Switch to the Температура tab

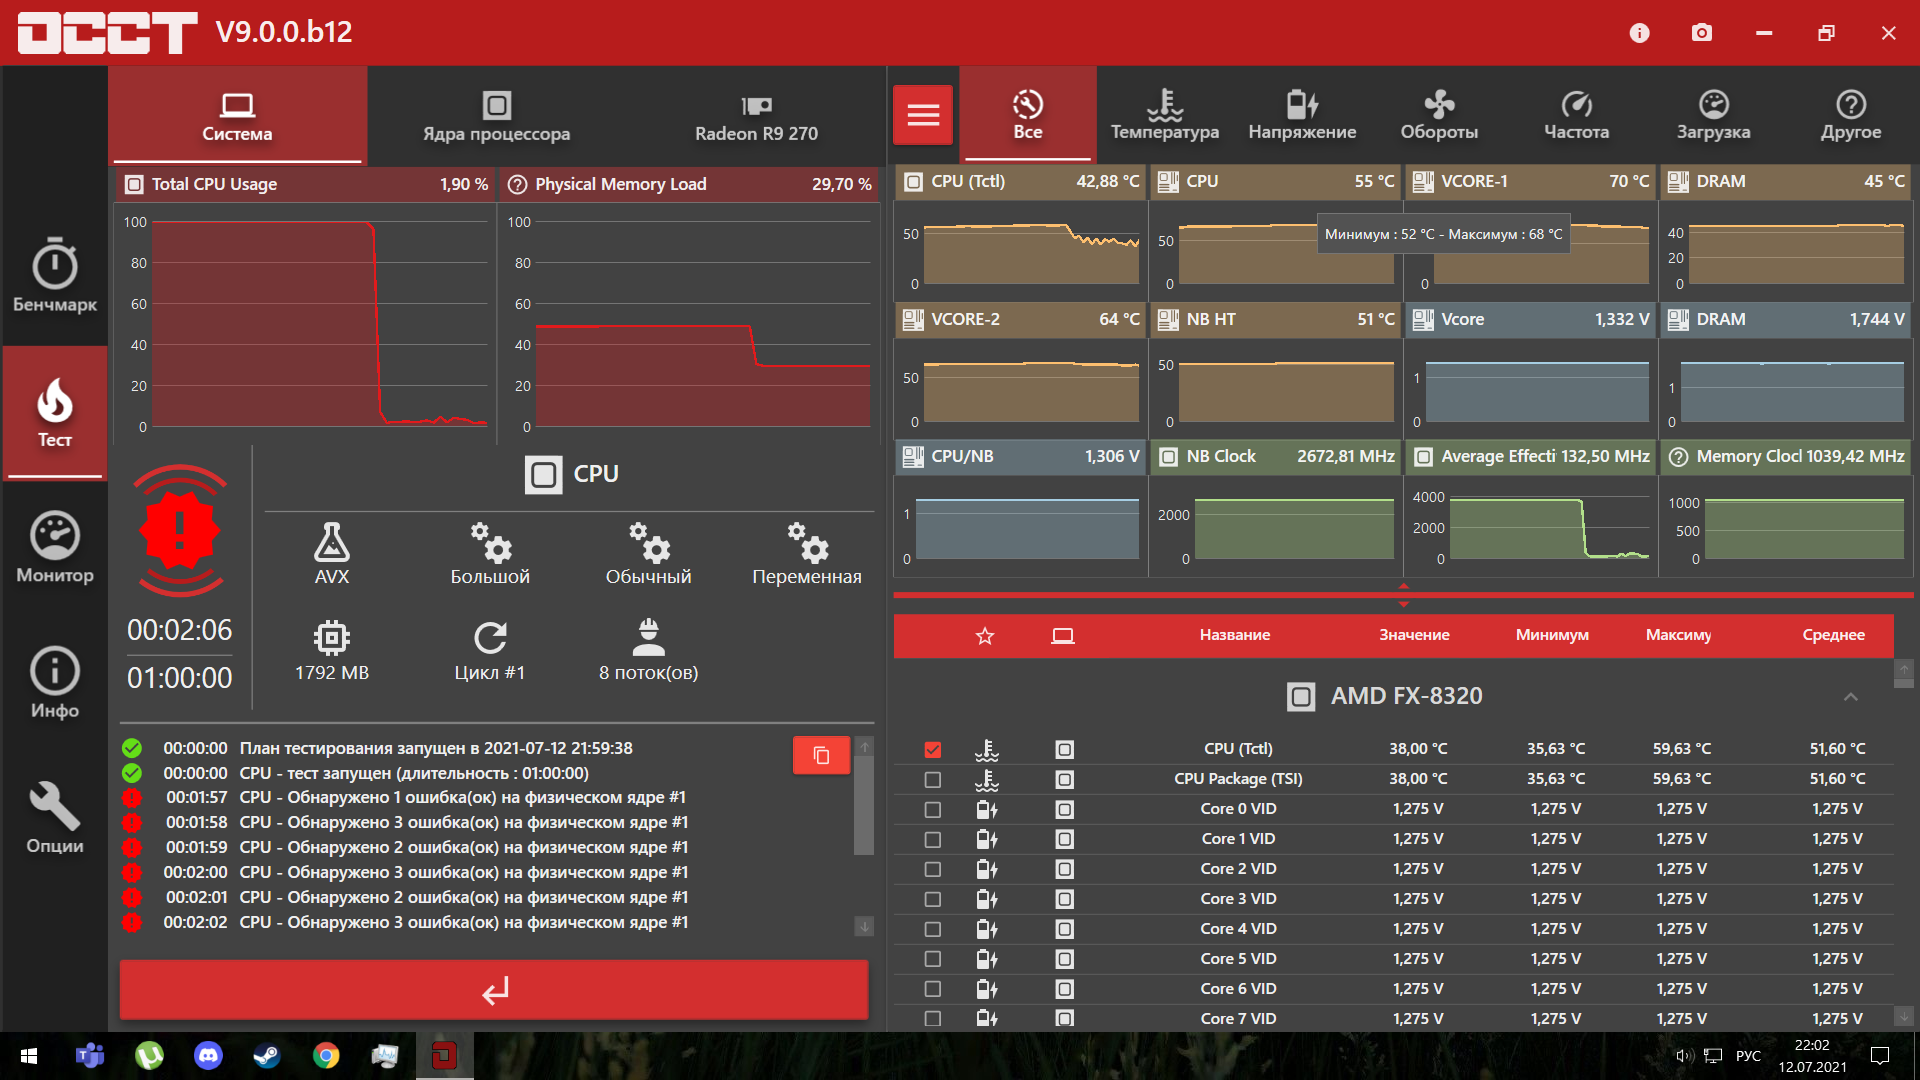(1164, 115)
